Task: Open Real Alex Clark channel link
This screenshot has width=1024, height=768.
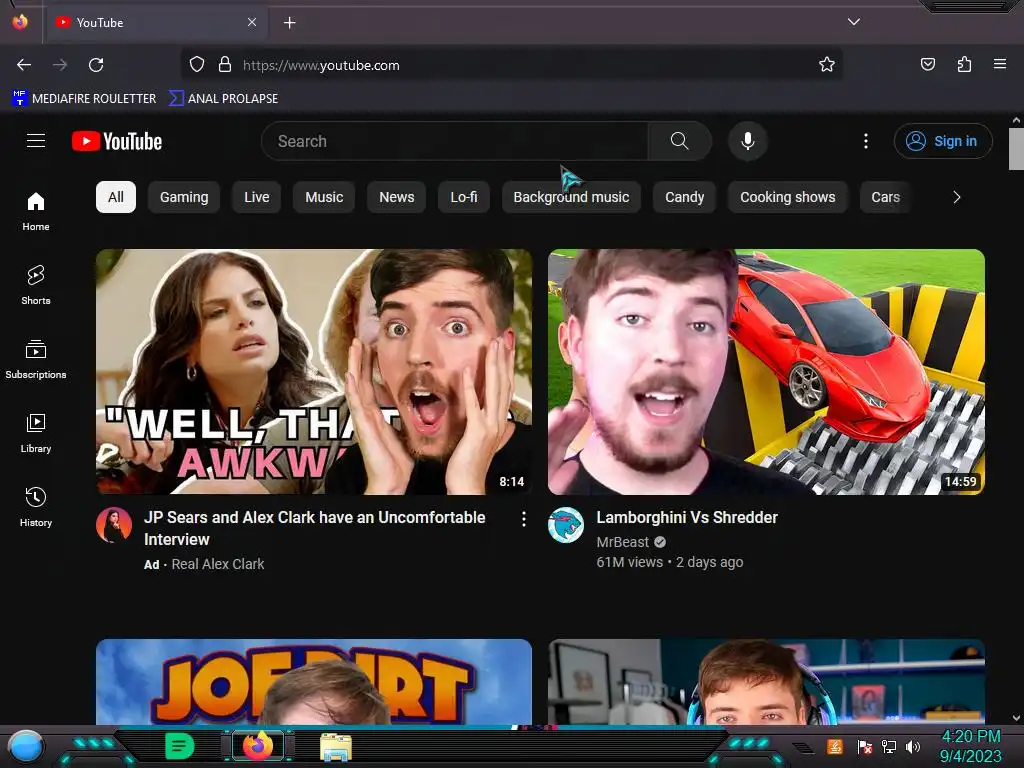Action: pos(217,564)
